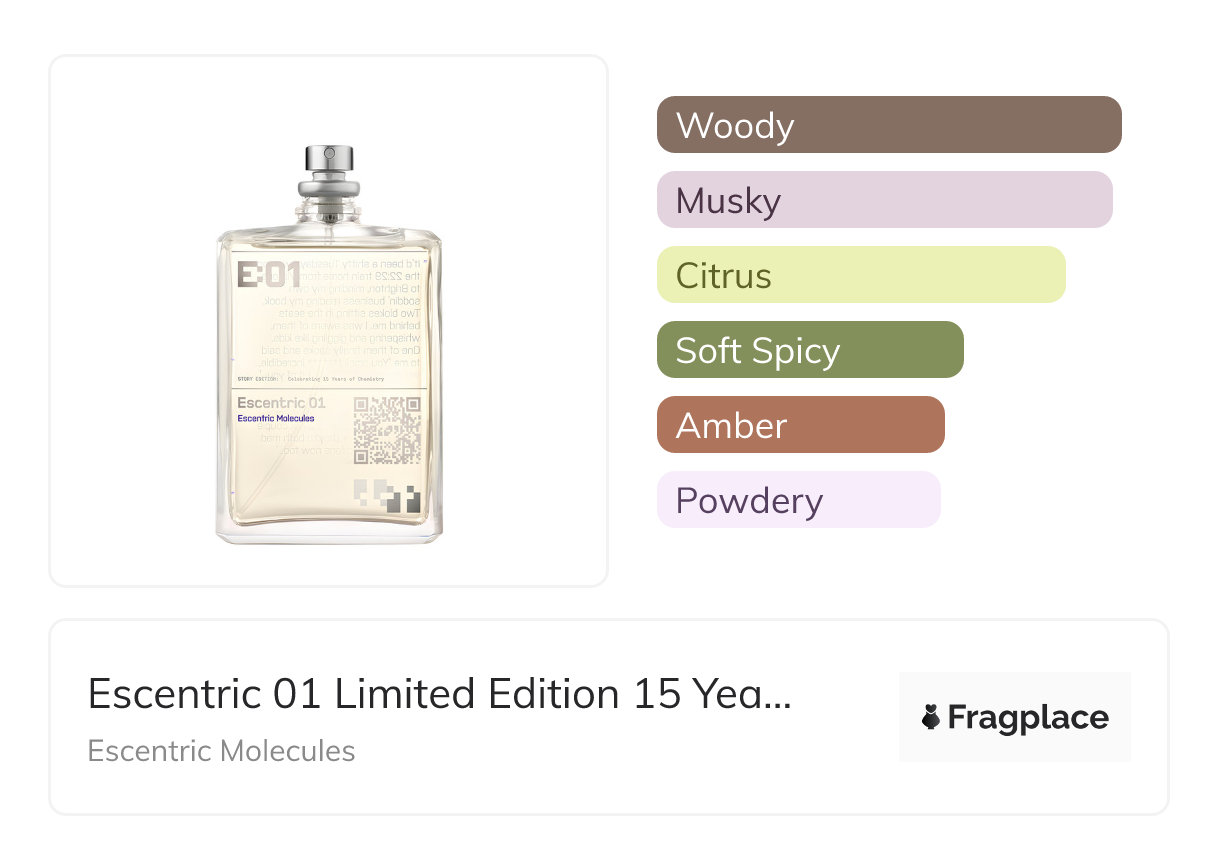
Task: Click the E01 logo on the bottle
Action: [x=267, y=274]
